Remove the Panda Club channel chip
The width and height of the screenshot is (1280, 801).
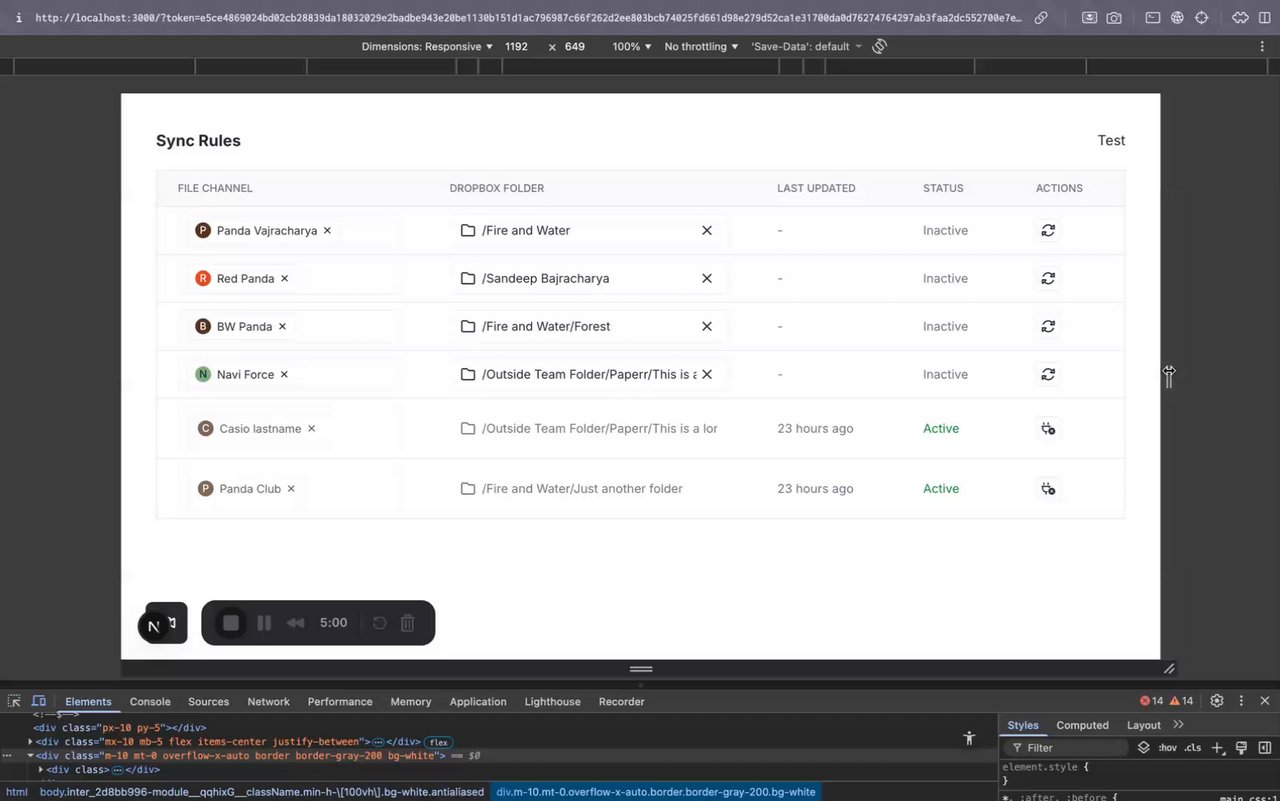coord(291,489)
